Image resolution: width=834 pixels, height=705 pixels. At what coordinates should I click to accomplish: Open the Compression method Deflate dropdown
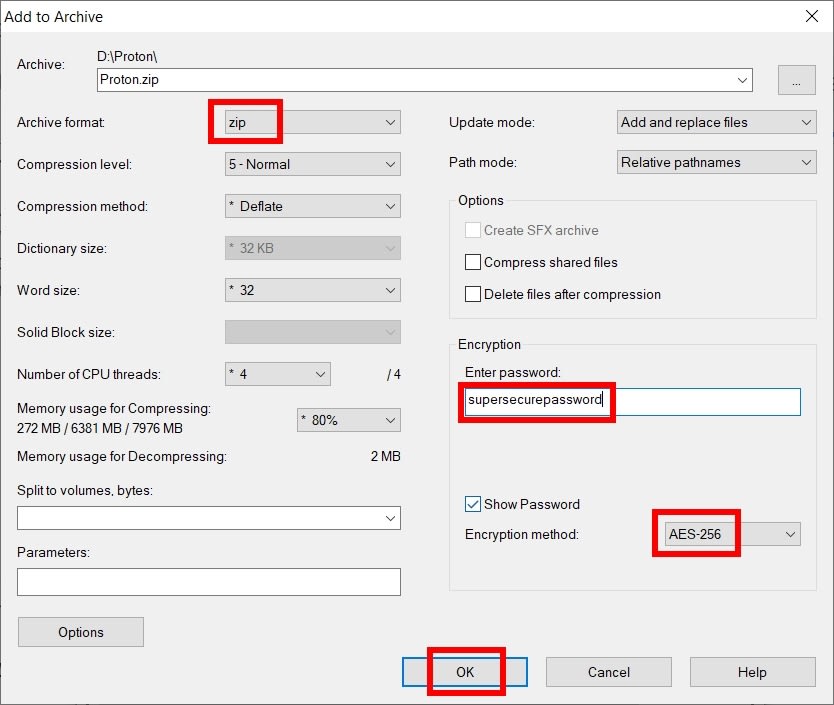point(313,206)
